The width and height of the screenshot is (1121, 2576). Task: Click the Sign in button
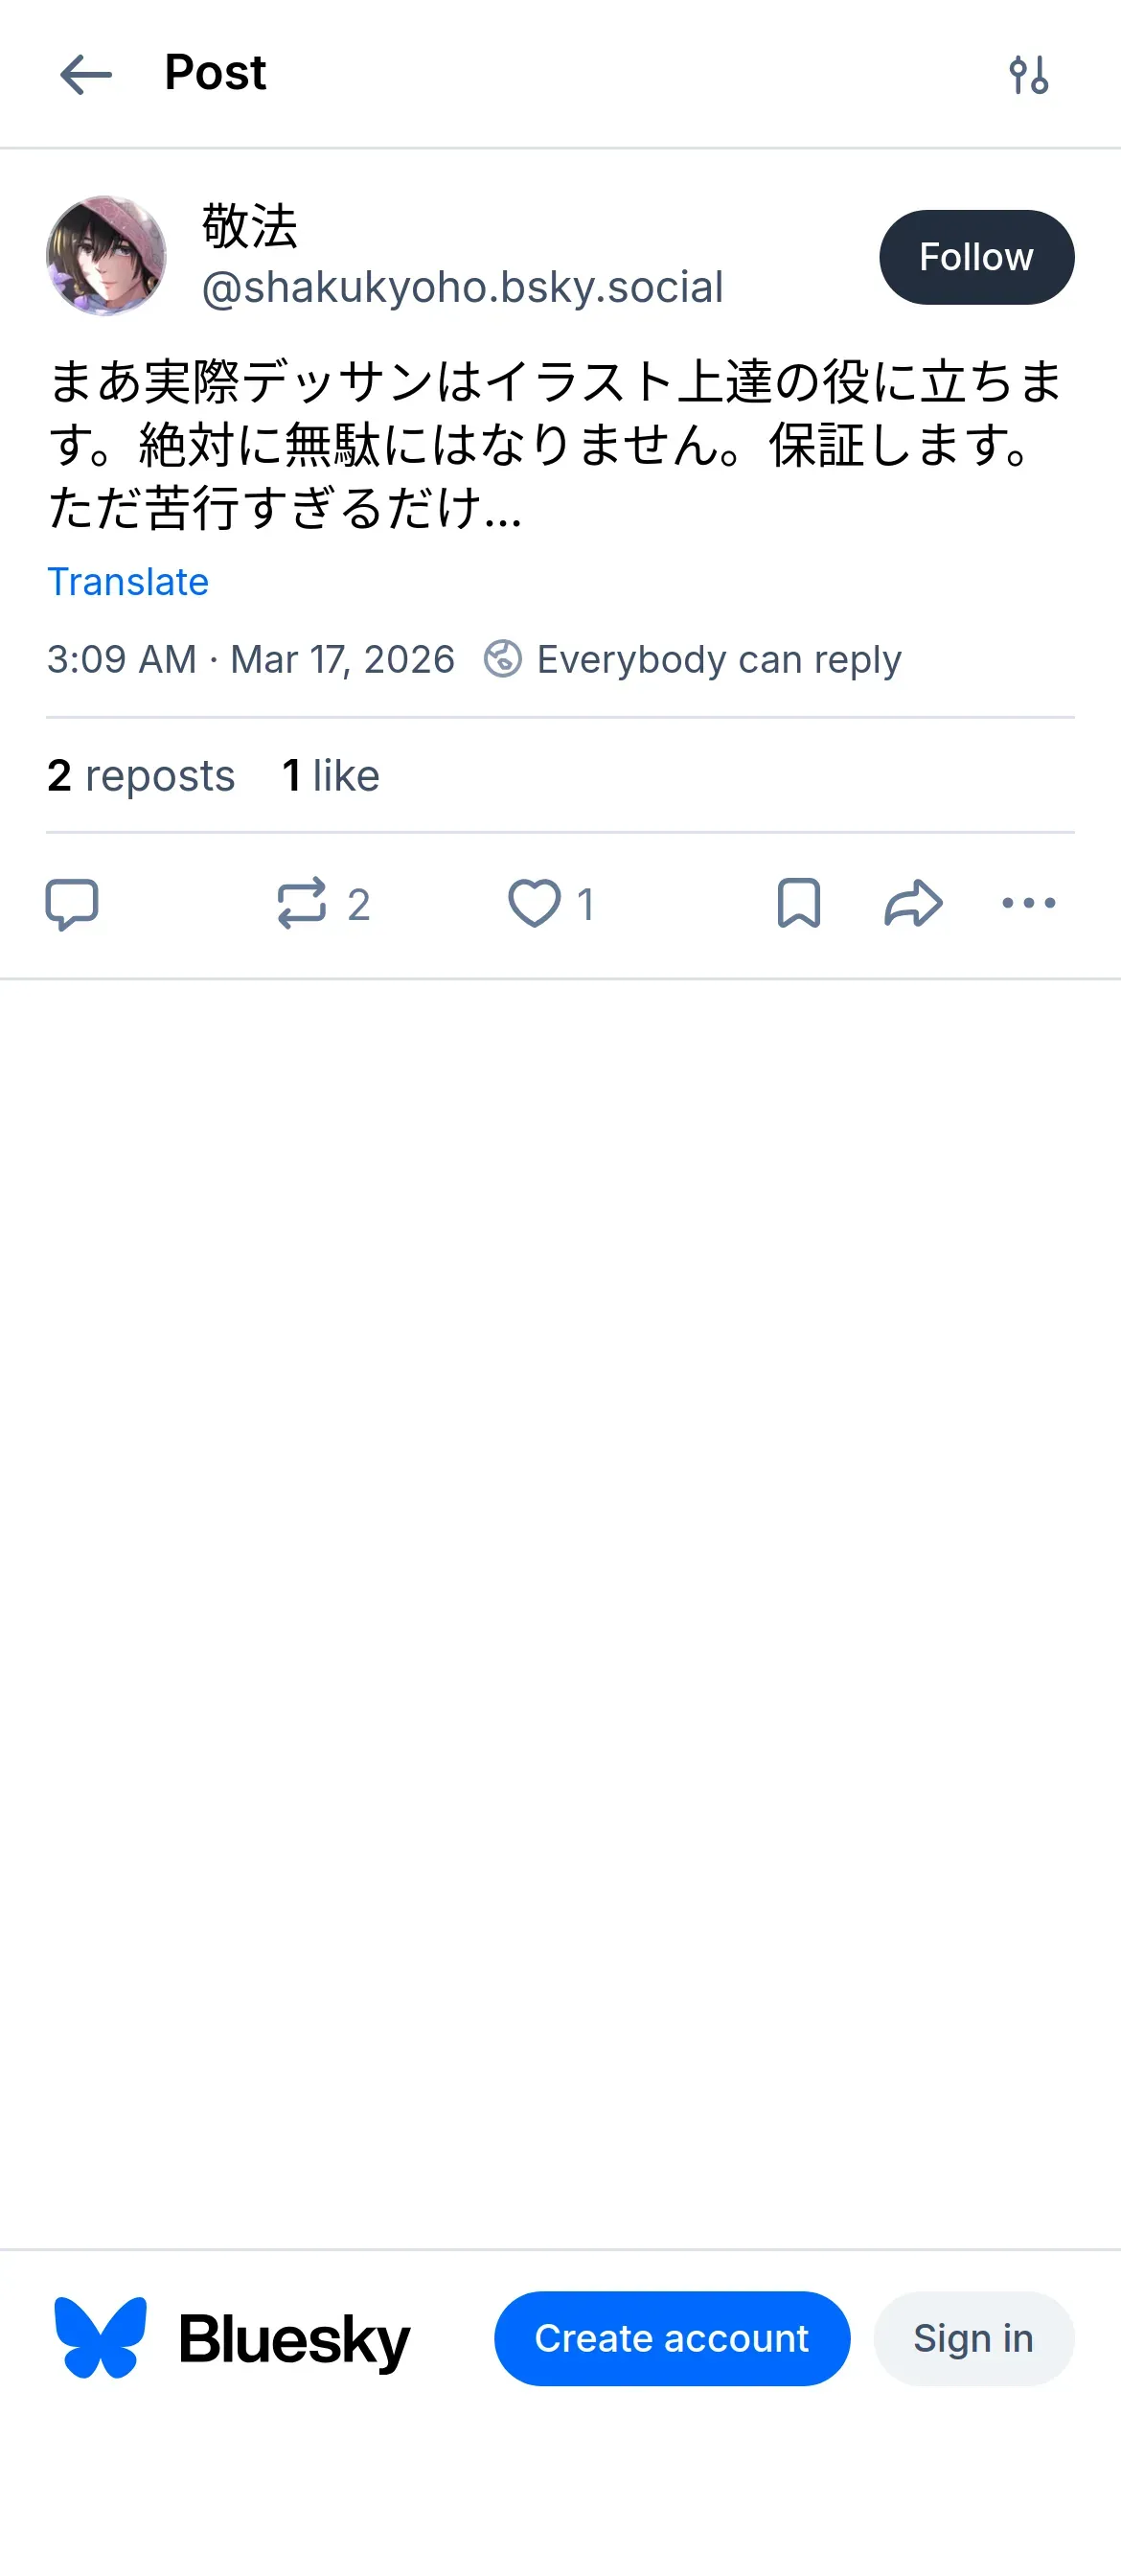point(973,2338)
